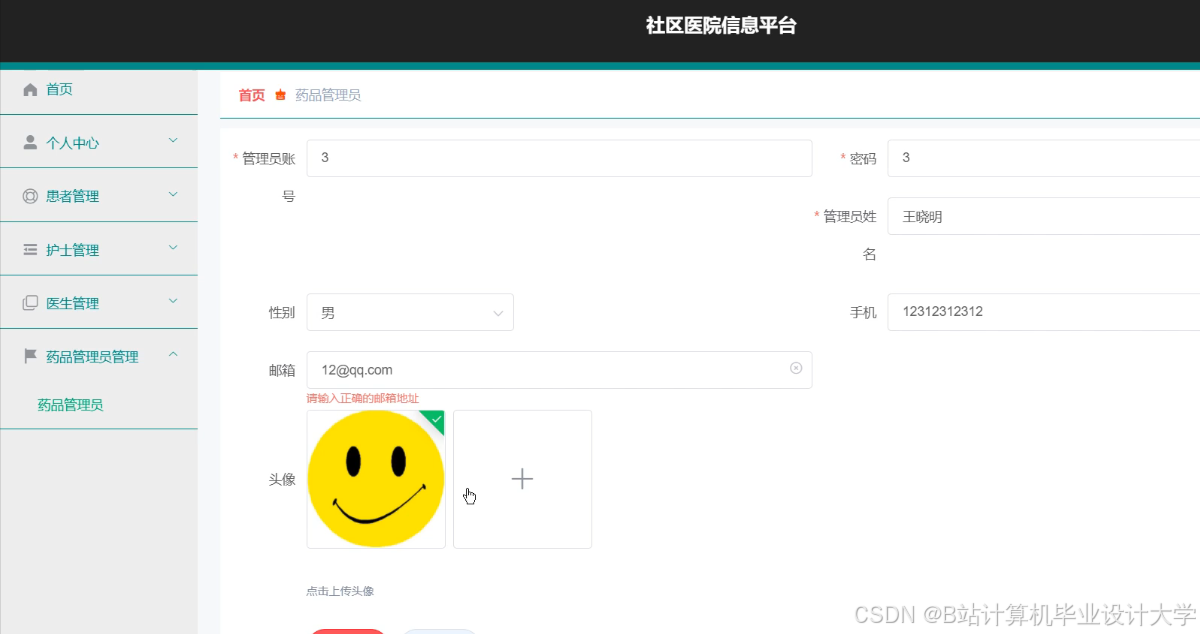The image size is (1200, 634).
Task: Click the 密码 input field
Action: (1043, 158)
